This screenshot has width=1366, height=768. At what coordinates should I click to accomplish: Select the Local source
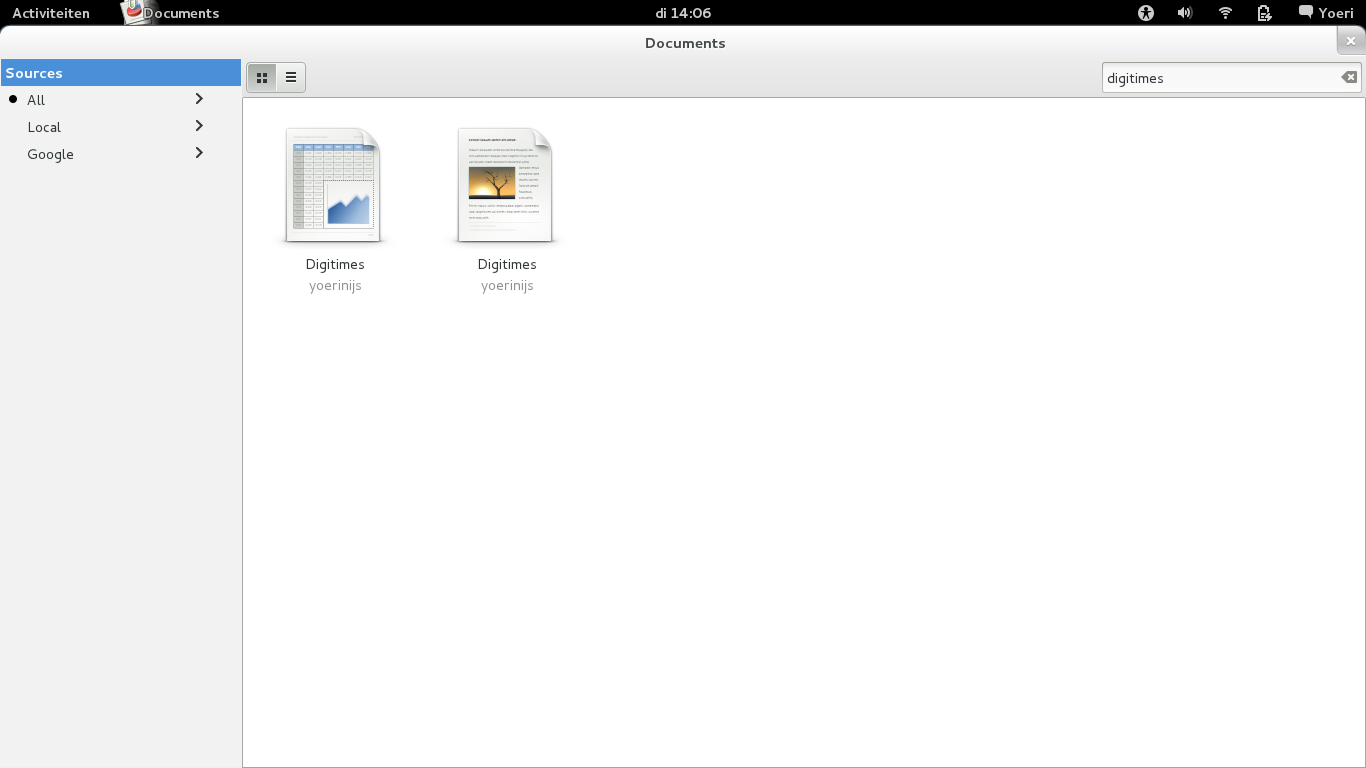44,127
